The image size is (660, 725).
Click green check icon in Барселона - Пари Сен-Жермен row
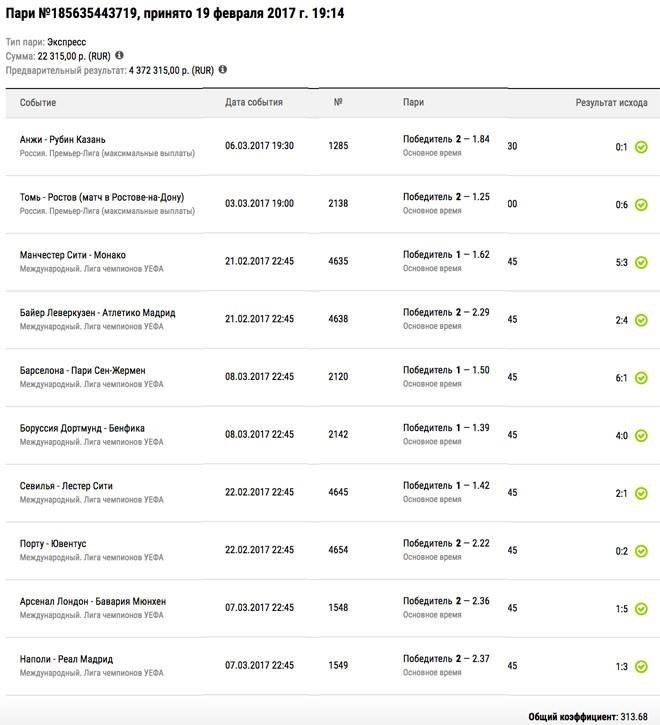(x=641, y=378)
